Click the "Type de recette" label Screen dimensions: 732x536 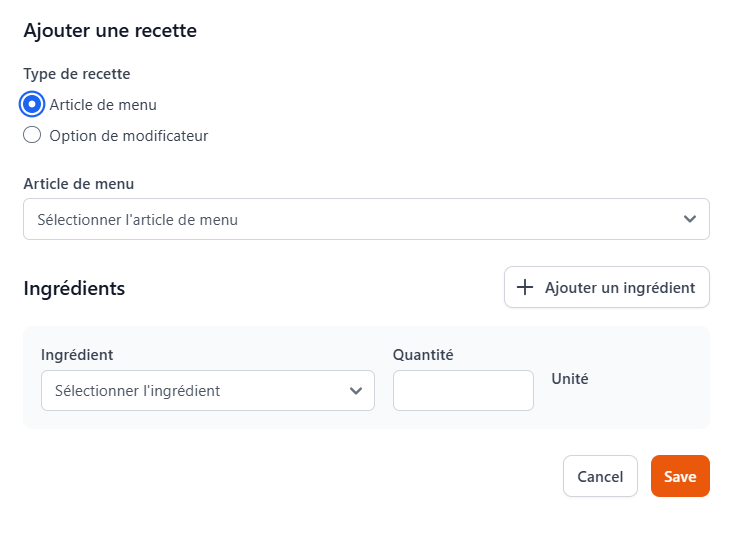(77, 73)
